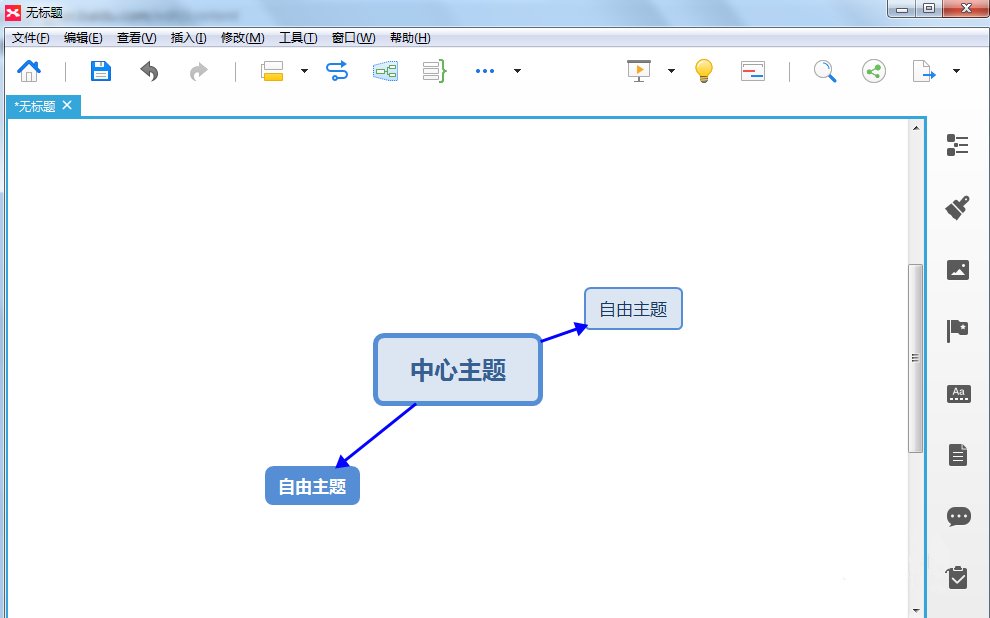Image resolution: width=990 pixels, height=618 pixels.
Task: Open the Home panel in XMind
Action: click(x=28, y=71)
